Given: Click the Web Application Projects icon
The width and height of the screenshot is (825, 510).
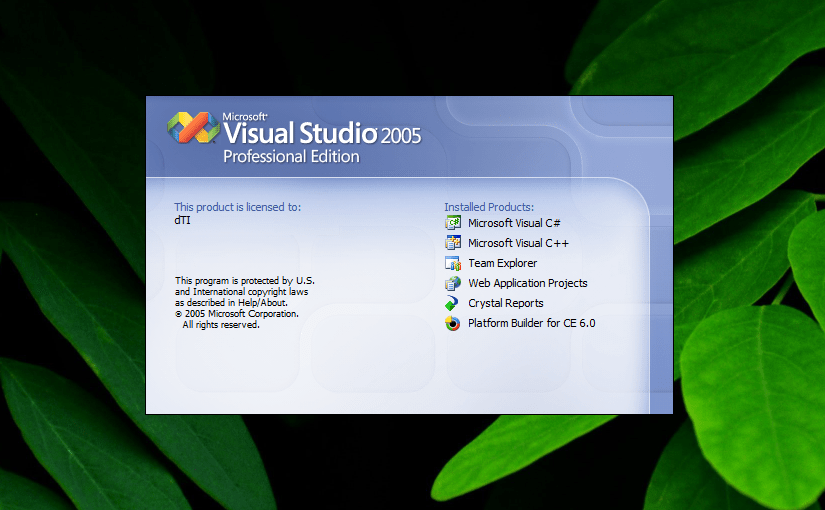Looking at the screenshot, I should click(452, 283).
